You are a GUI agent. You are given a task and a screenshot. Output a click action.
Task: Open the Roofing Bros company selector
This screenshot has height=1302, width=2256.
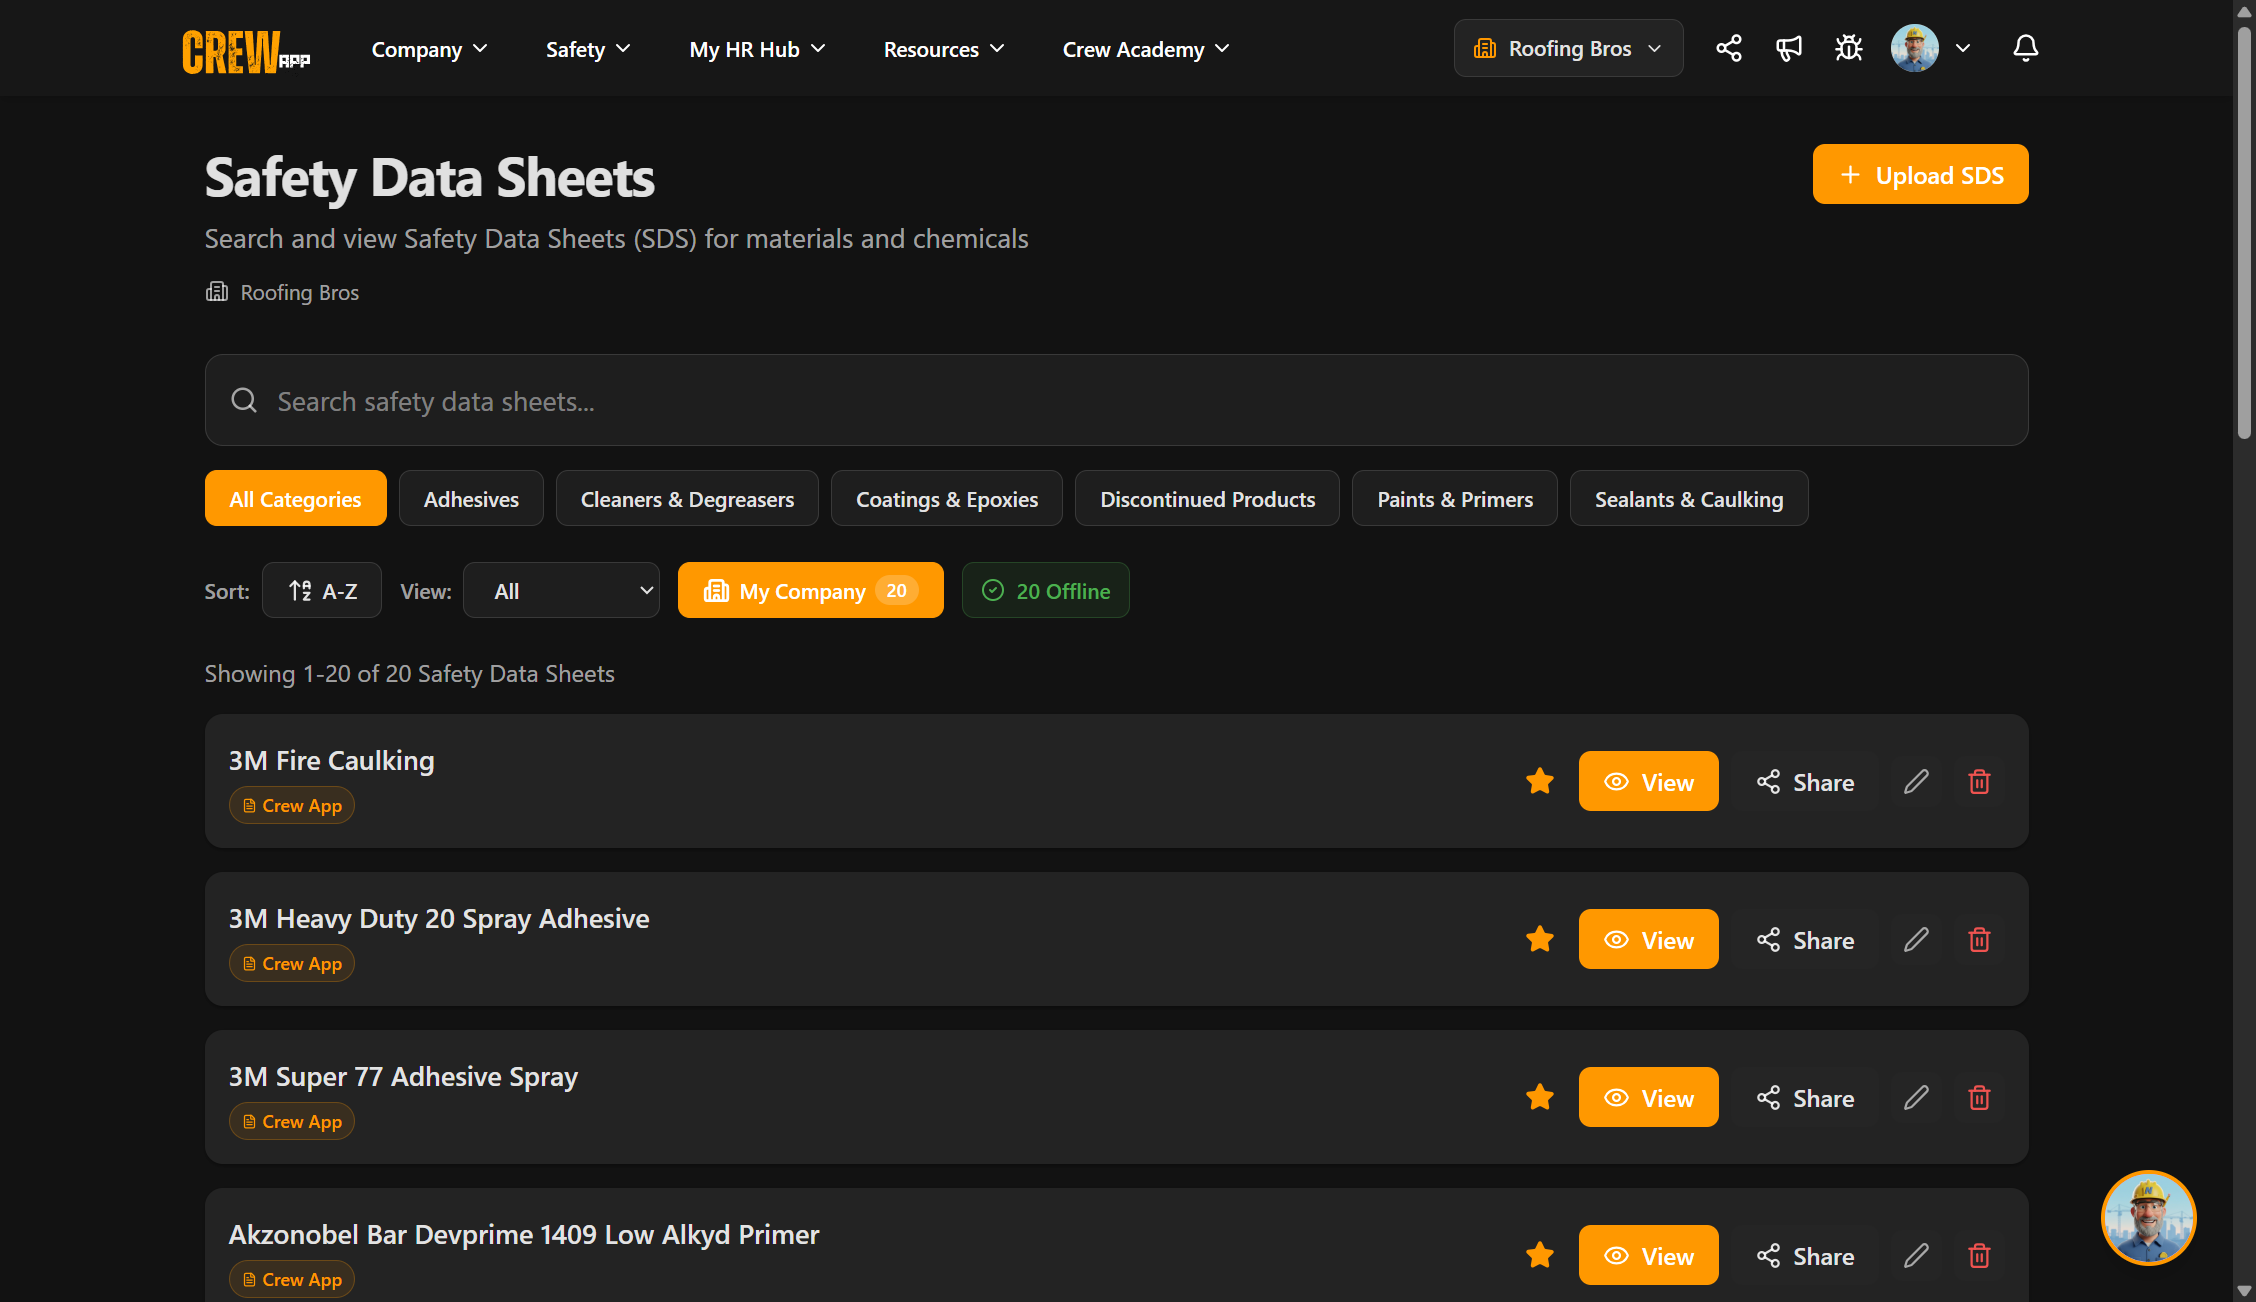point(1568,47)
